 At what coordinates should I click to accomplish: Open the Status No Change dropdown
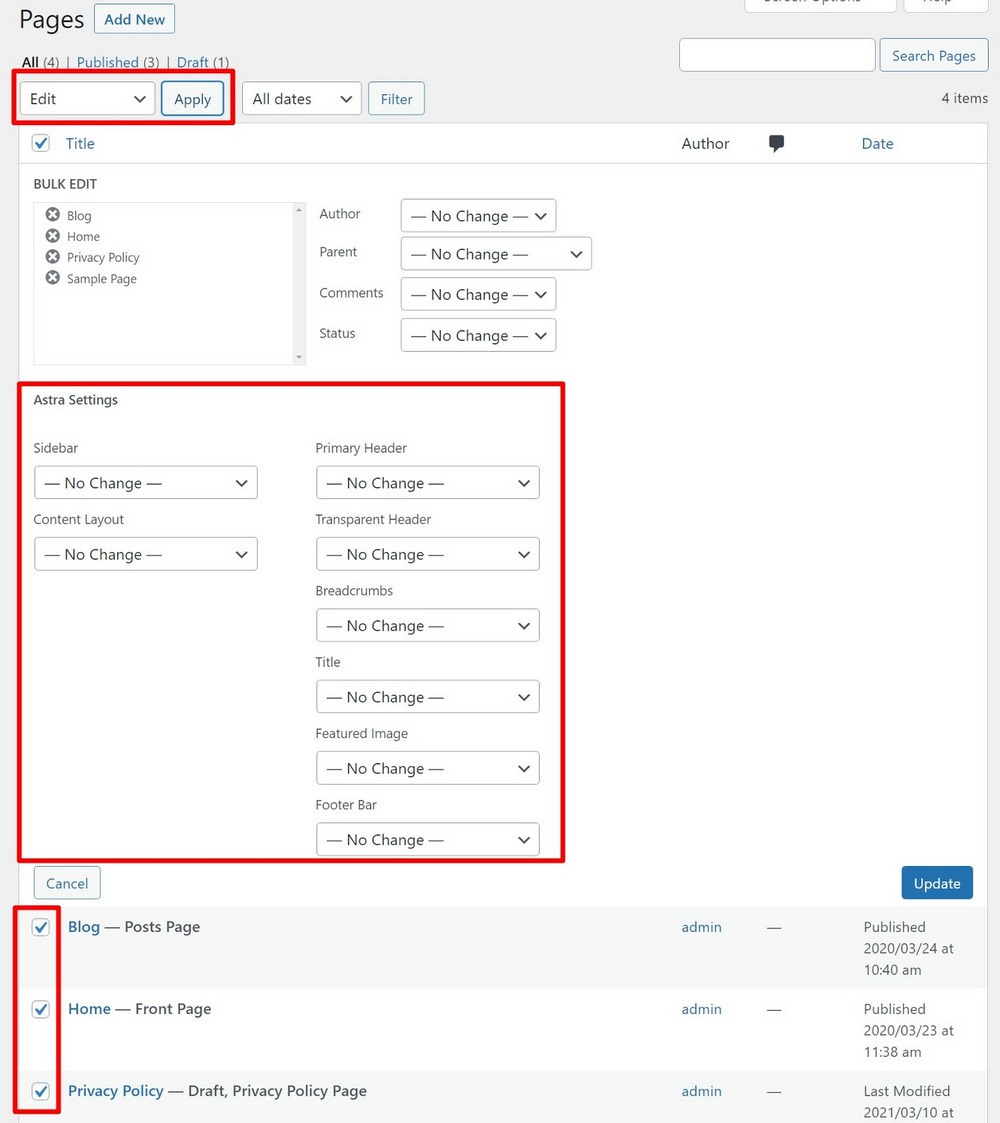pyautogui.click(x=479, y=335)
